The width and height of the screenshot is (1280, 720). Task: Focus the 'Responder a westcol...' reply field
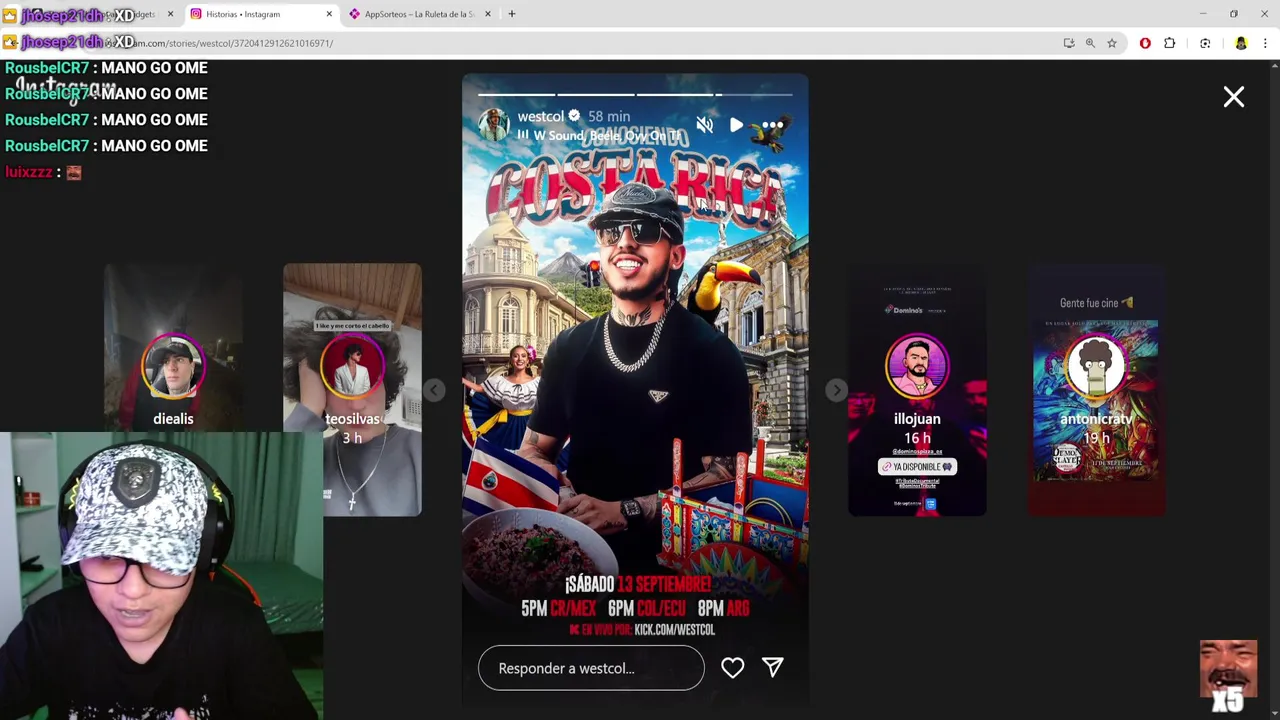(x=591, y=668)
